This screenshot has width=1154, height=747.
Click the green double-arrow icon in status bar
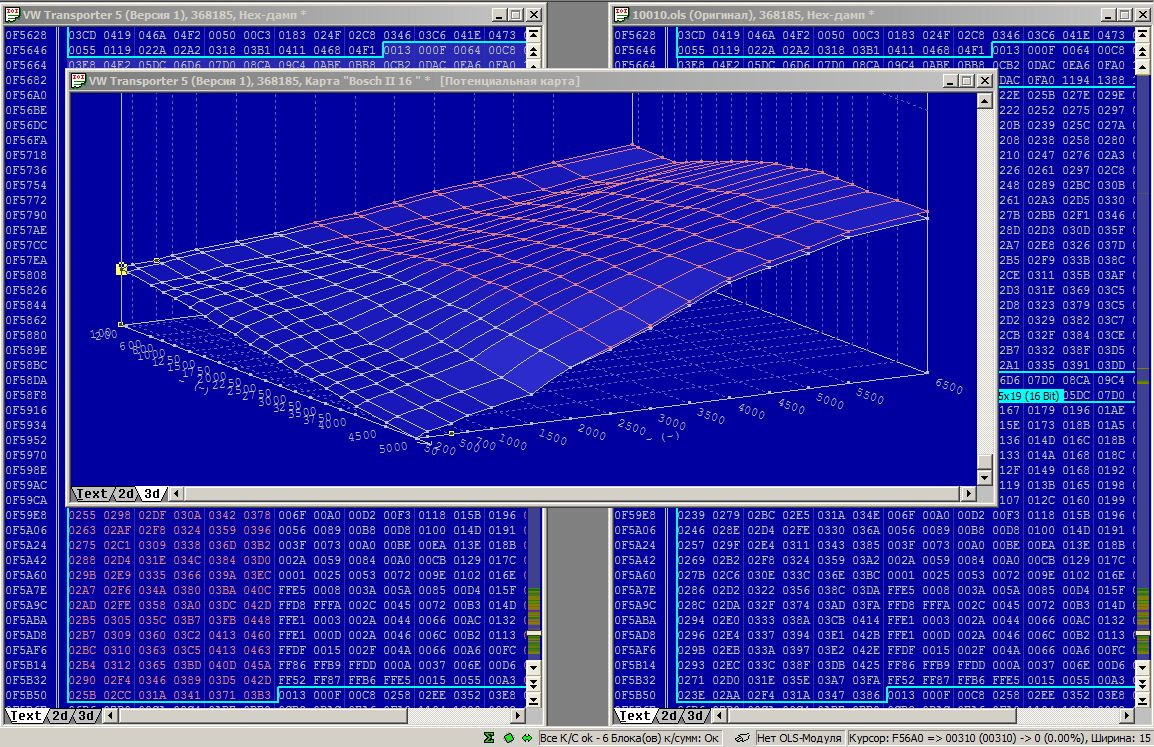(527, 737)
